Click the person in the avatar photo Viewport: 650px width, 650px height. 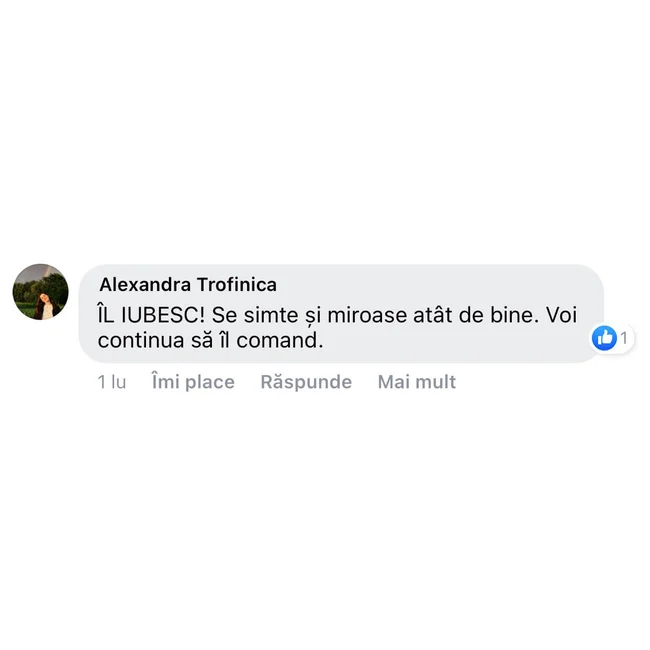(x=45, y=305)
